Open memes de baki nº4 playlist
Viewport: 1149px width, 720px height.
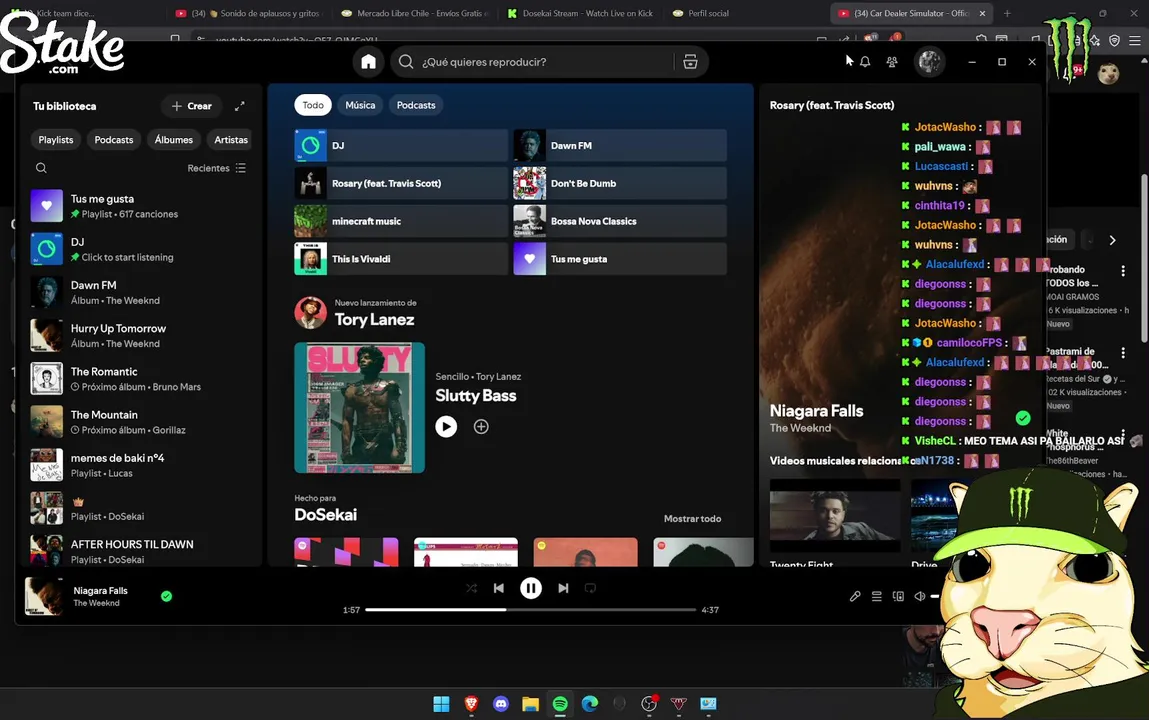tap(141, 465)
